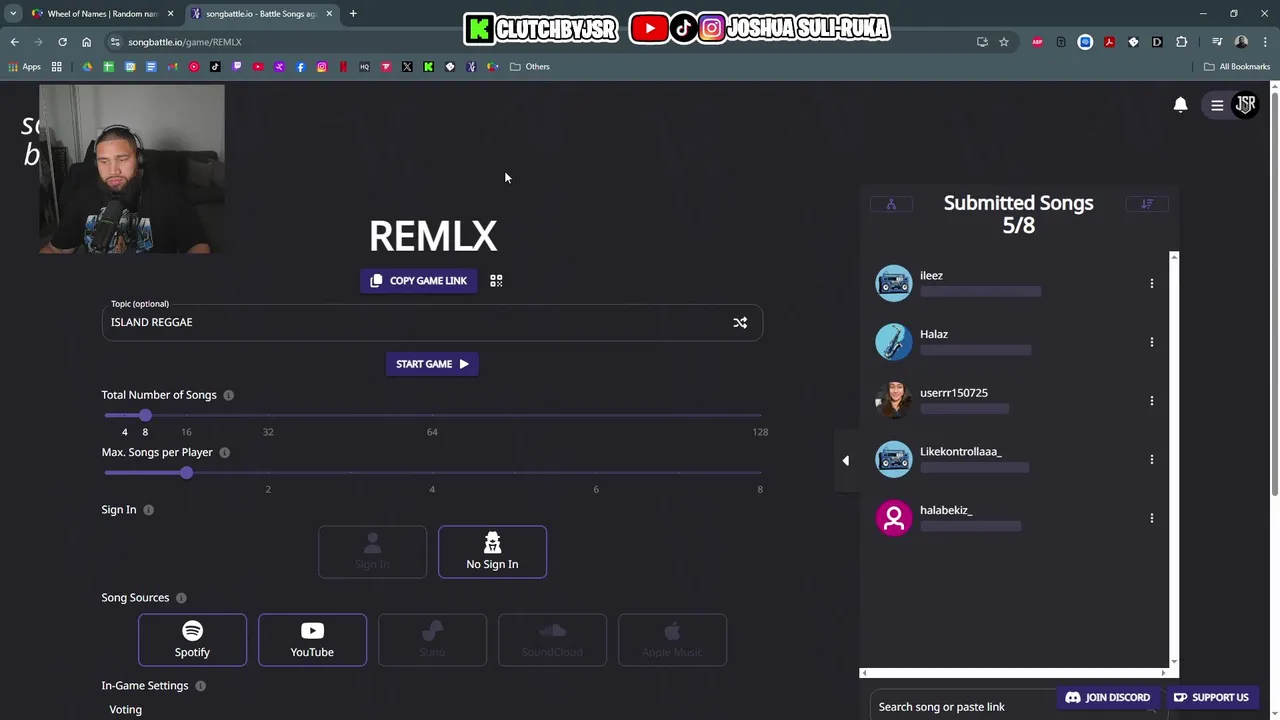
Task: Click the QR code icon beside Copy Game Link
Action: click(496, 281)
